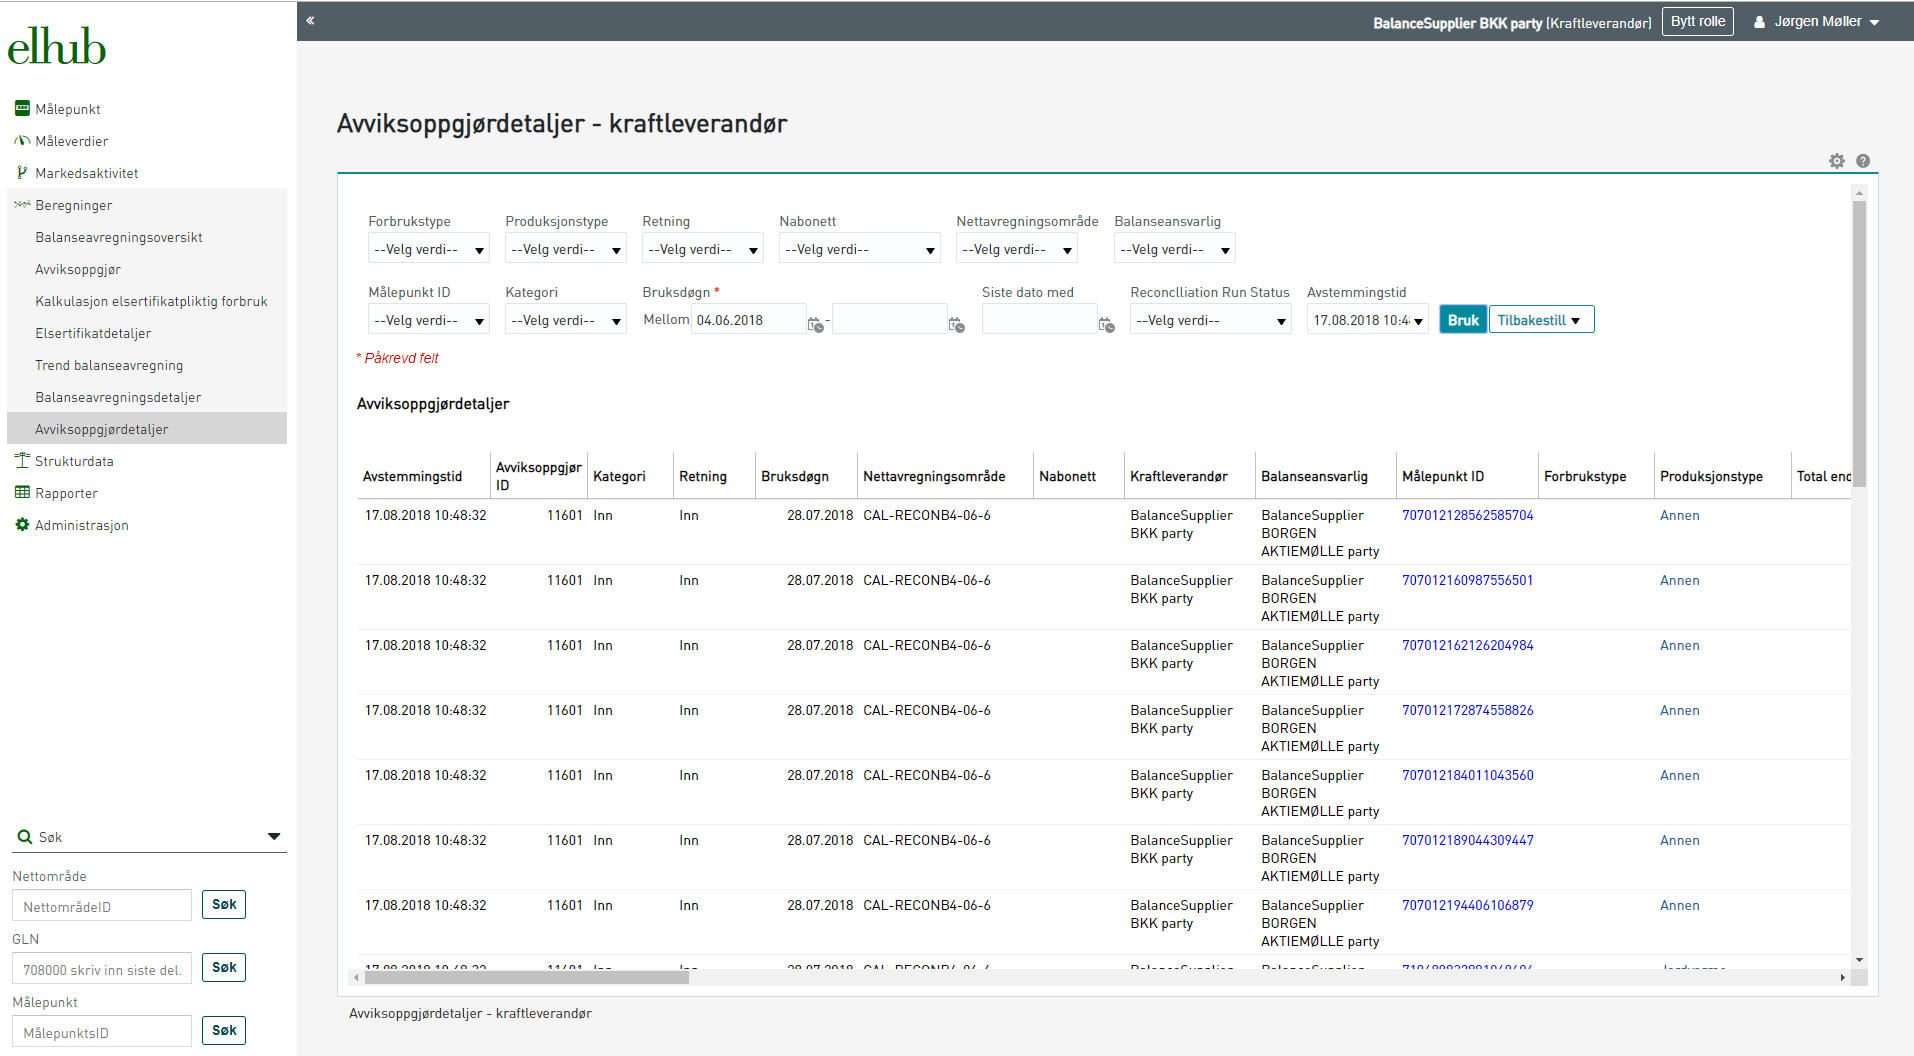
Task: Focus the Siste dato med input field
Action: [1040, 320]
